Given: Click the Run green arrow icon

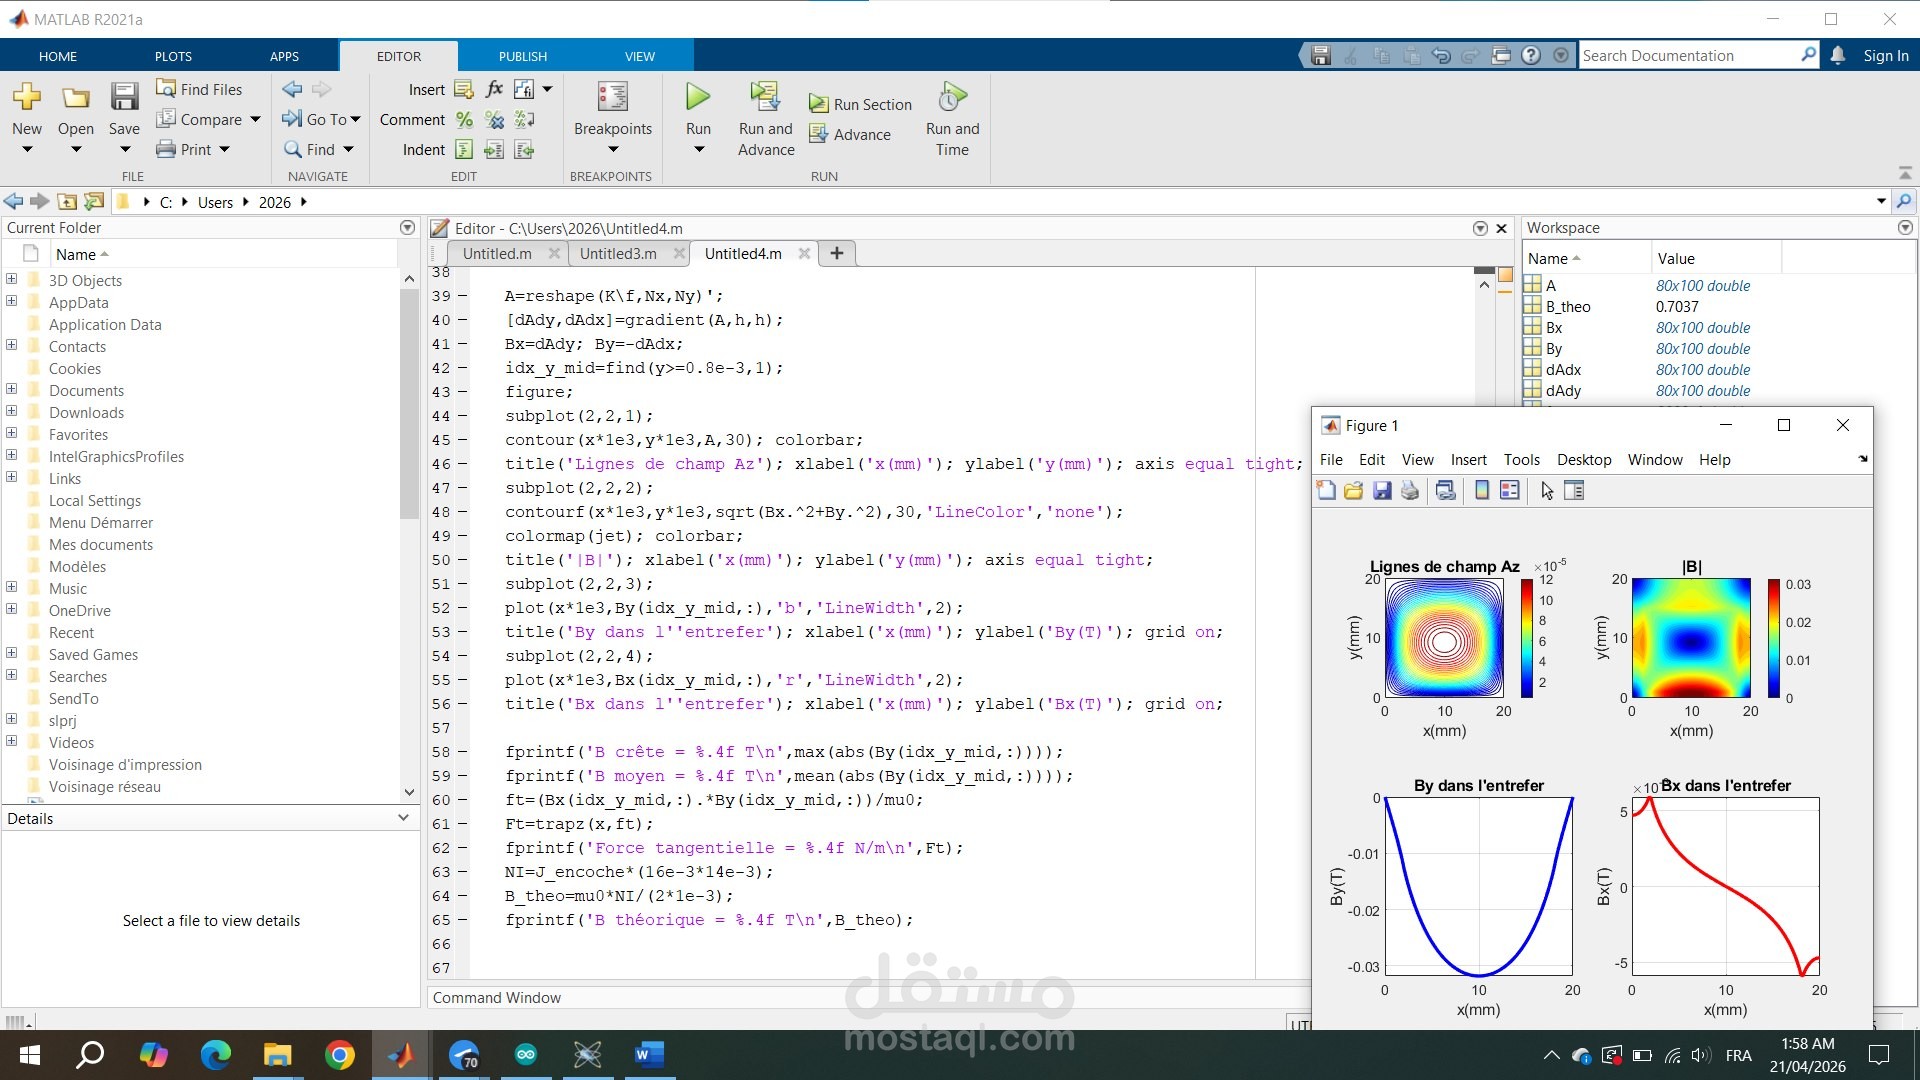Looking at the screenshot, I should point(698,97).
